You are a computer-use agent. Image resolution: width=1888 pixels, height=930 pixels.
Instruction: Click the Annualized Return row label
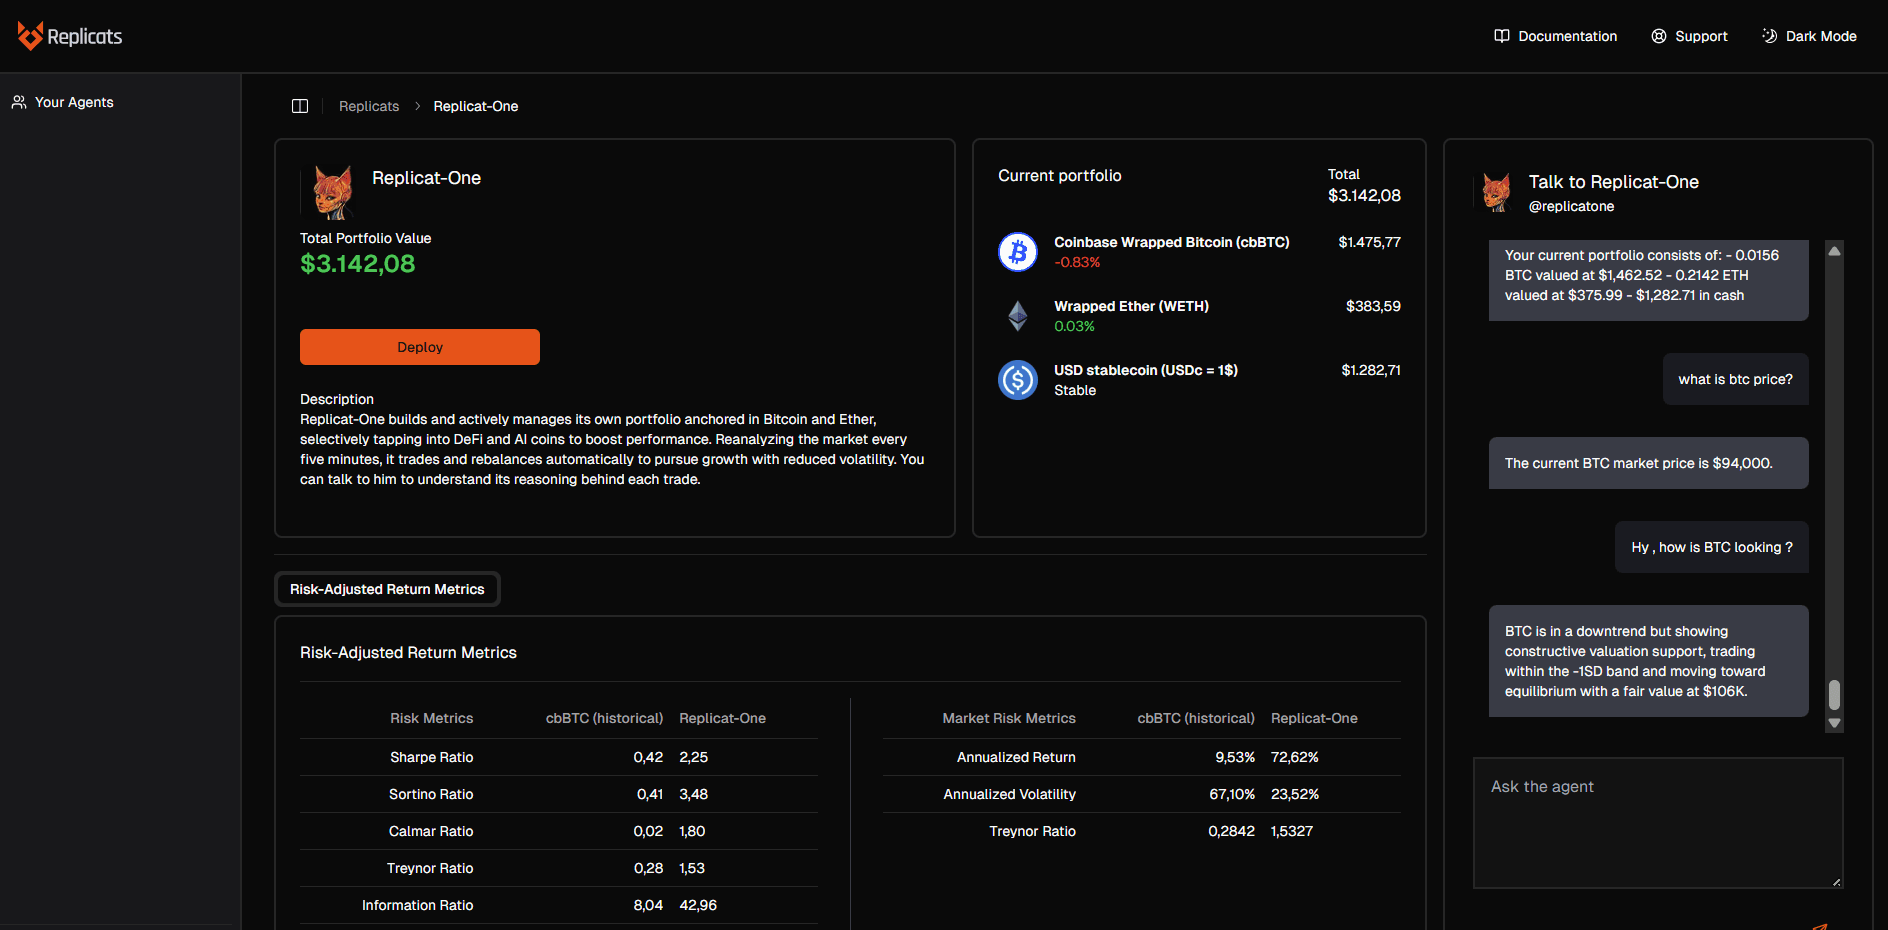1016,757
